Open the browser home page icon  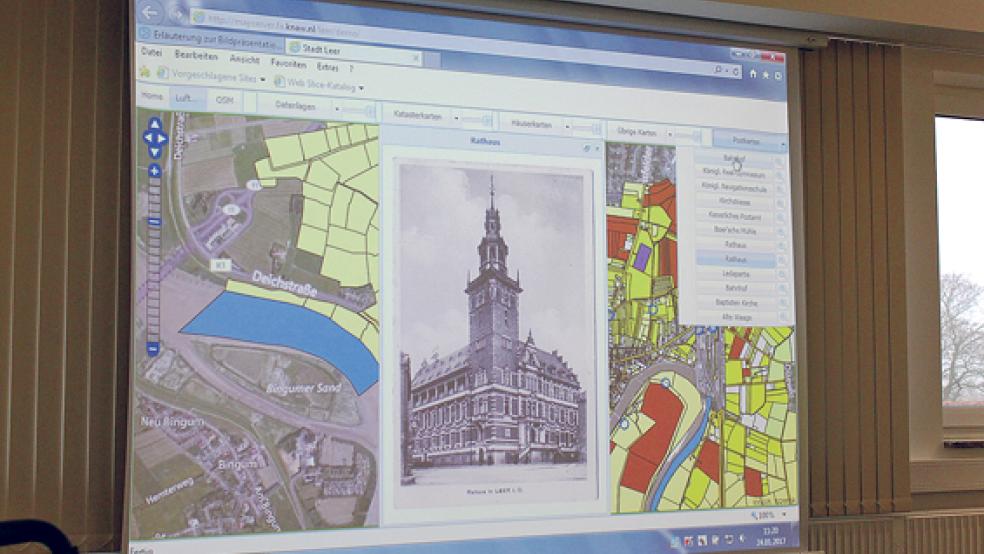[753, 73]
